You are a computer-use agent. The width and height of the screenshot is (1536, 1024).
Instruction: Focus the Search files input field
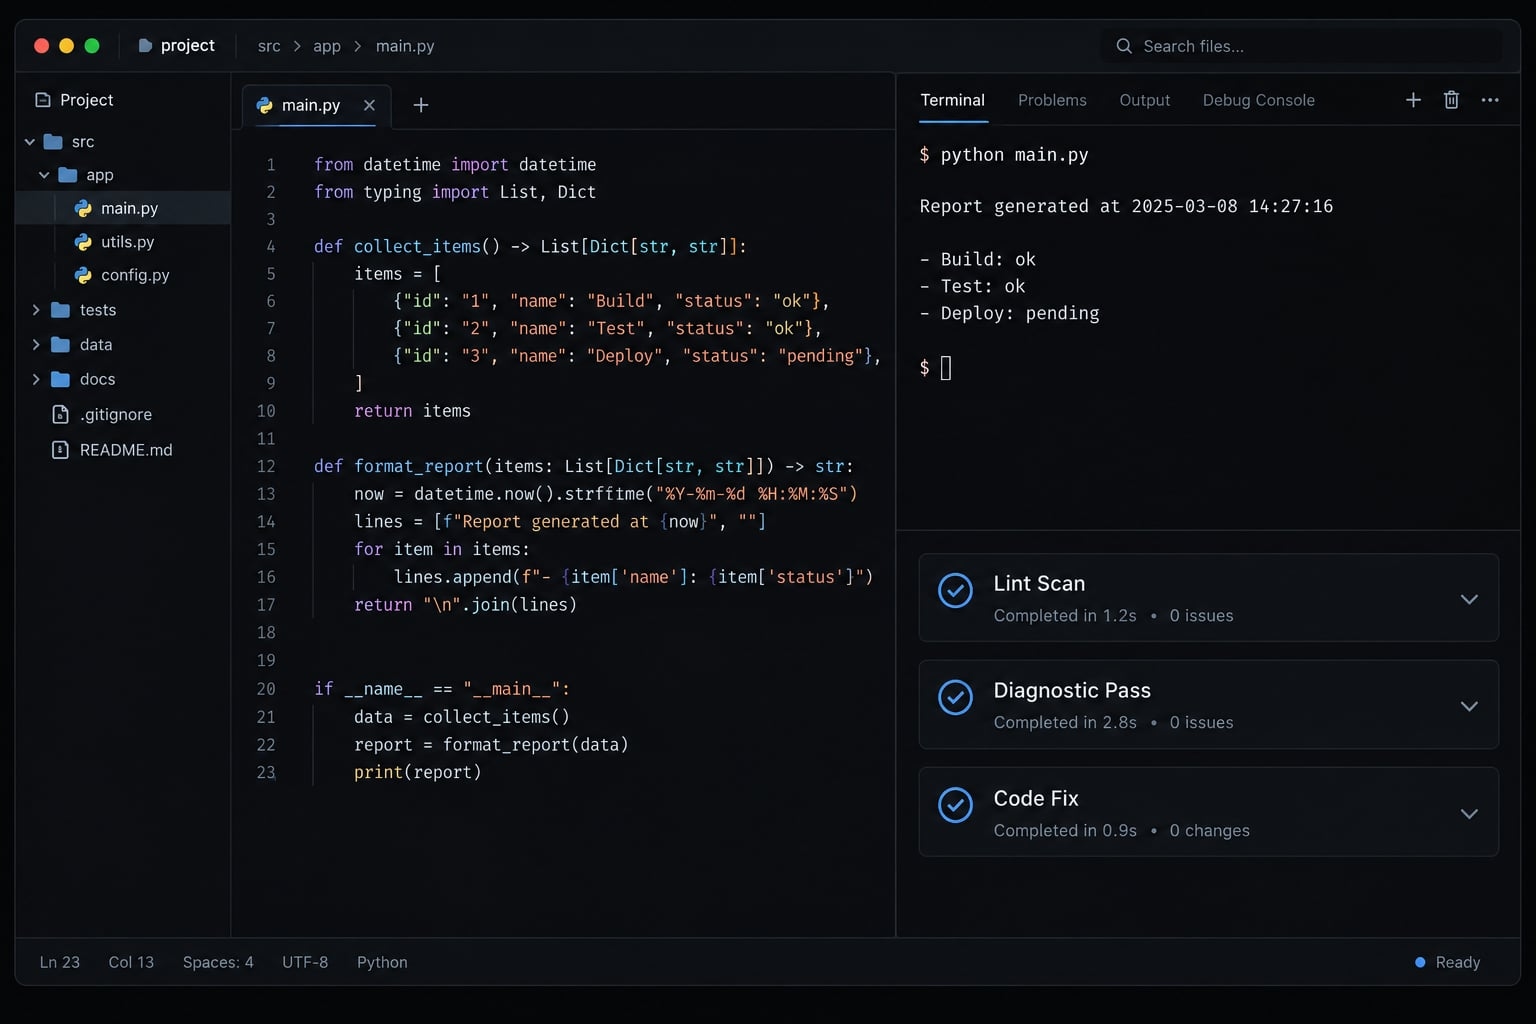[1301, 46]
